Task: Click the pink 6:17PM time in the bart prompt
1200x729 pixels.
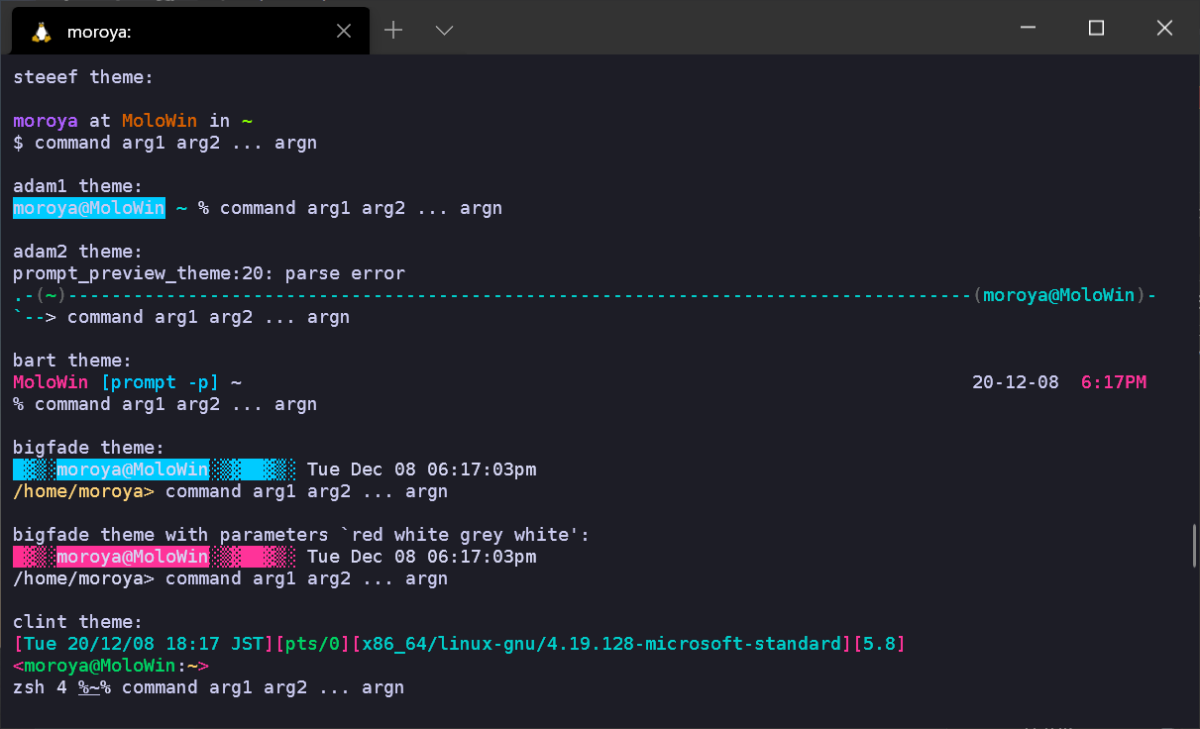Action: pos(1114,382)
